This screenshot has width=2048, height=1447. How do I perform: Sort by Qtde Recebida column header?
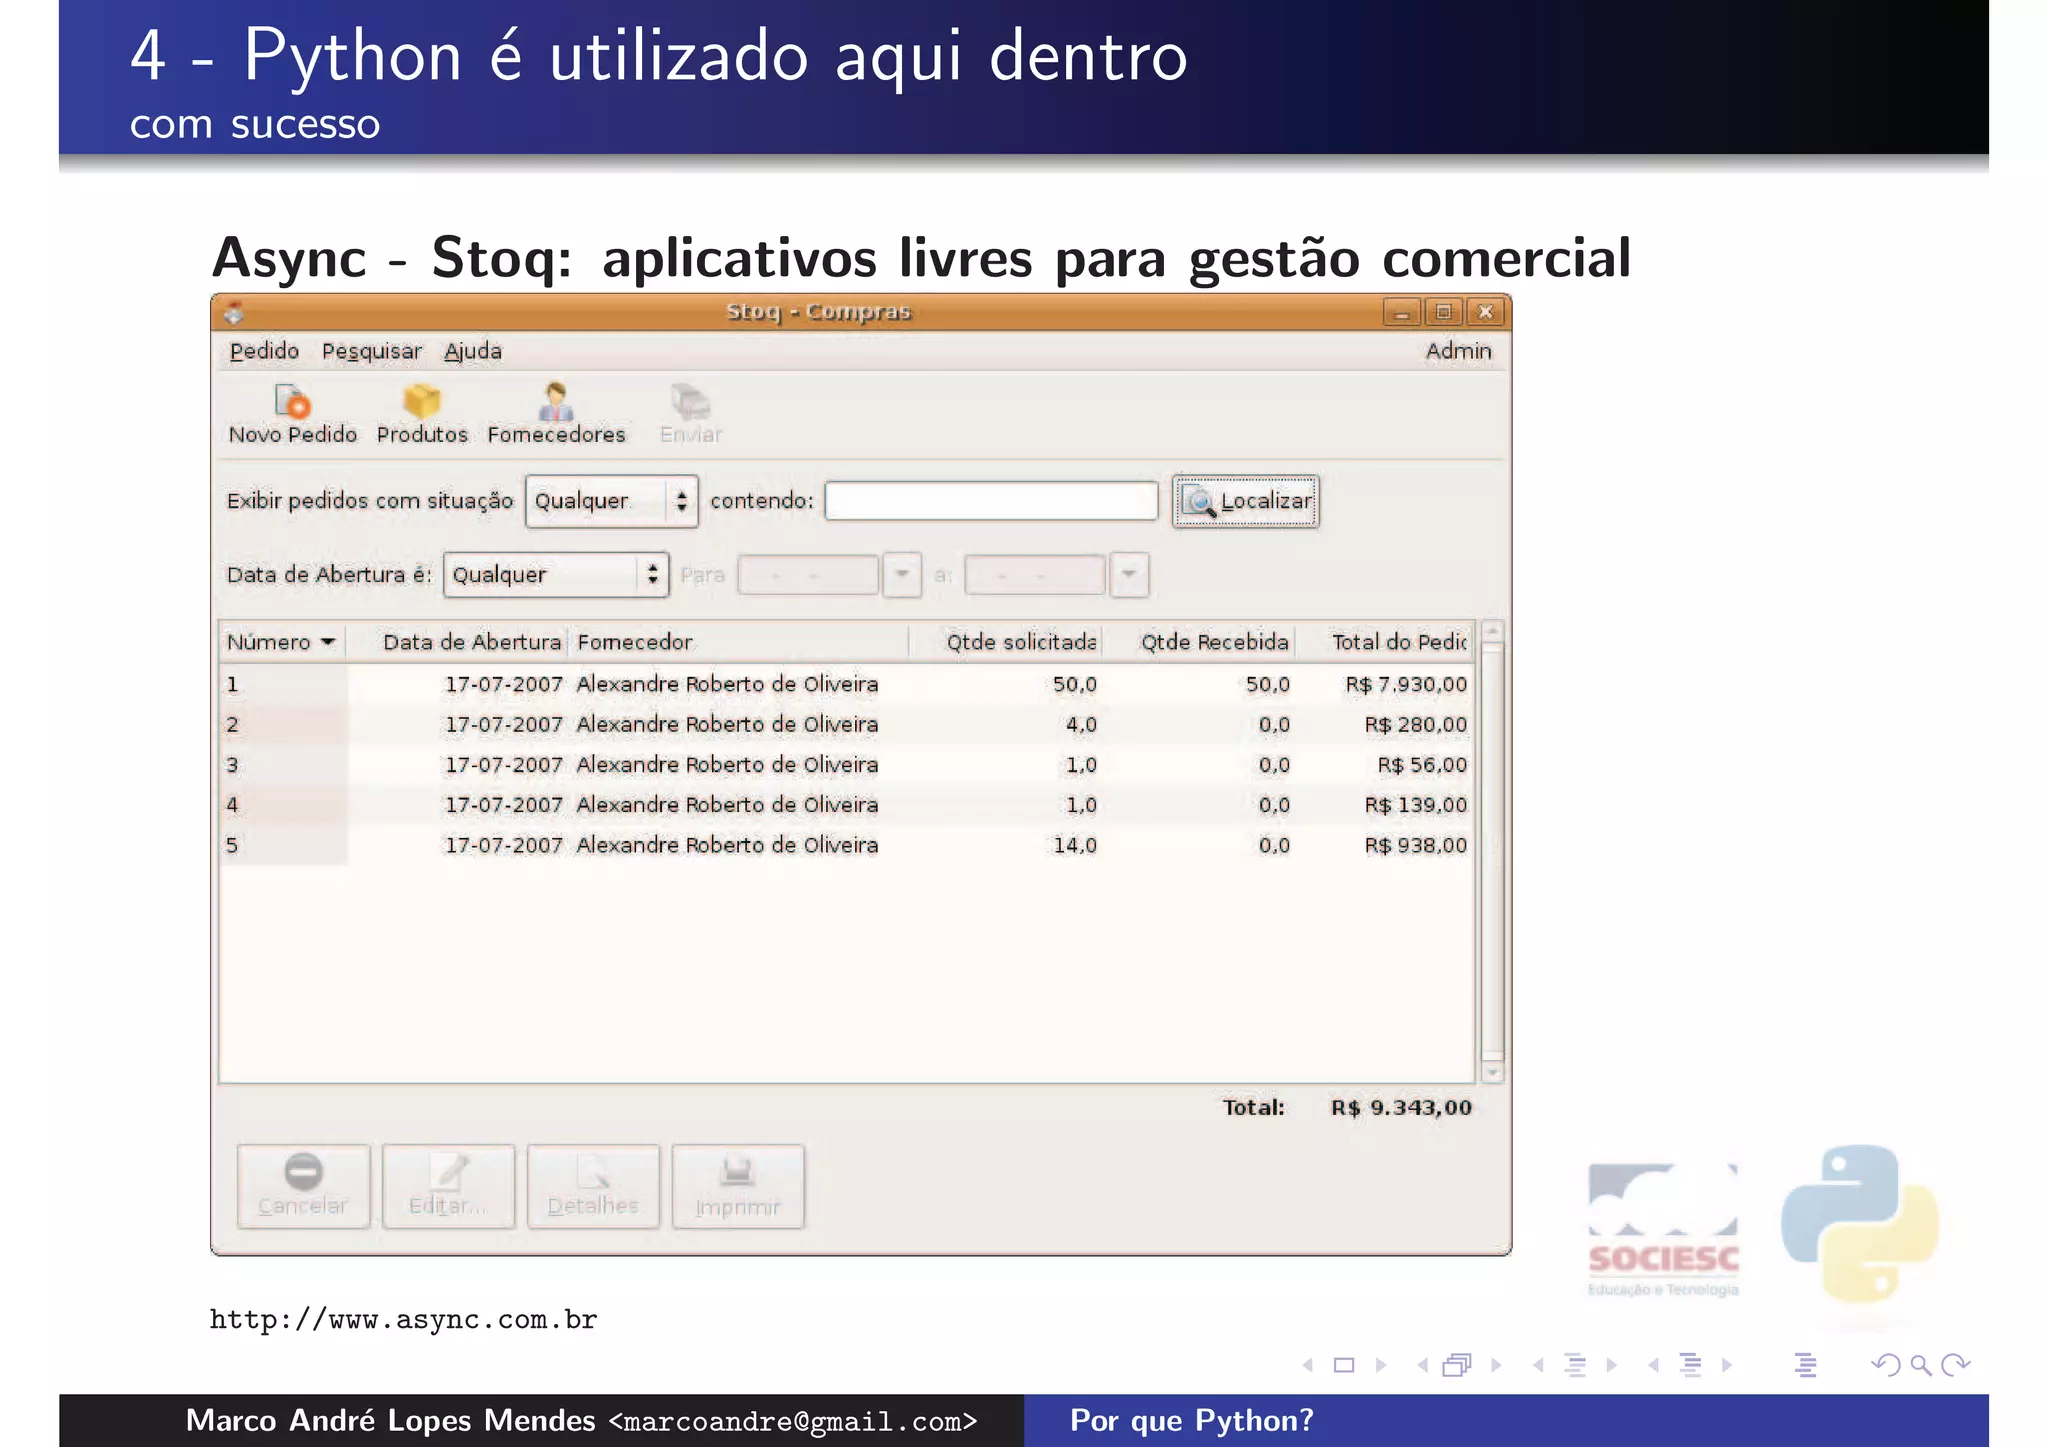1198,642
